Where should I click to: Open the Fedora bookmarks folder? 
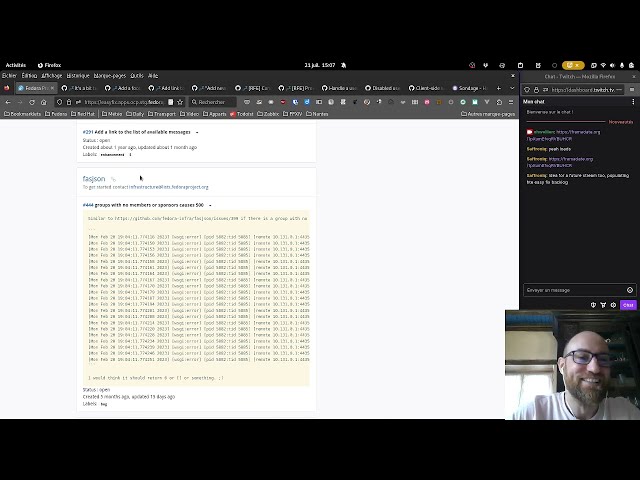[56, 114]
